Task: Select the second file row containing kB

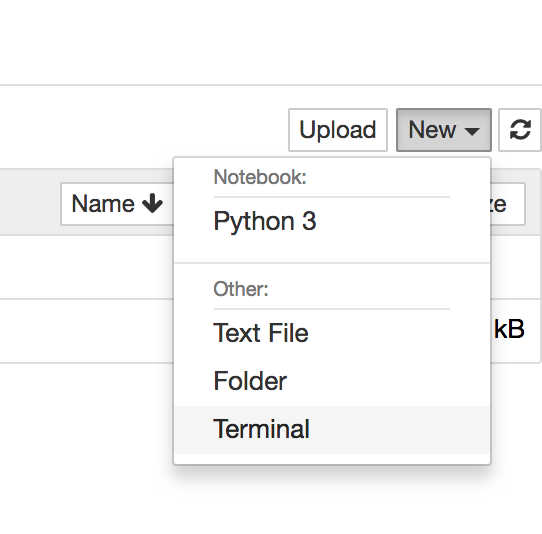Action: (86, 331)
